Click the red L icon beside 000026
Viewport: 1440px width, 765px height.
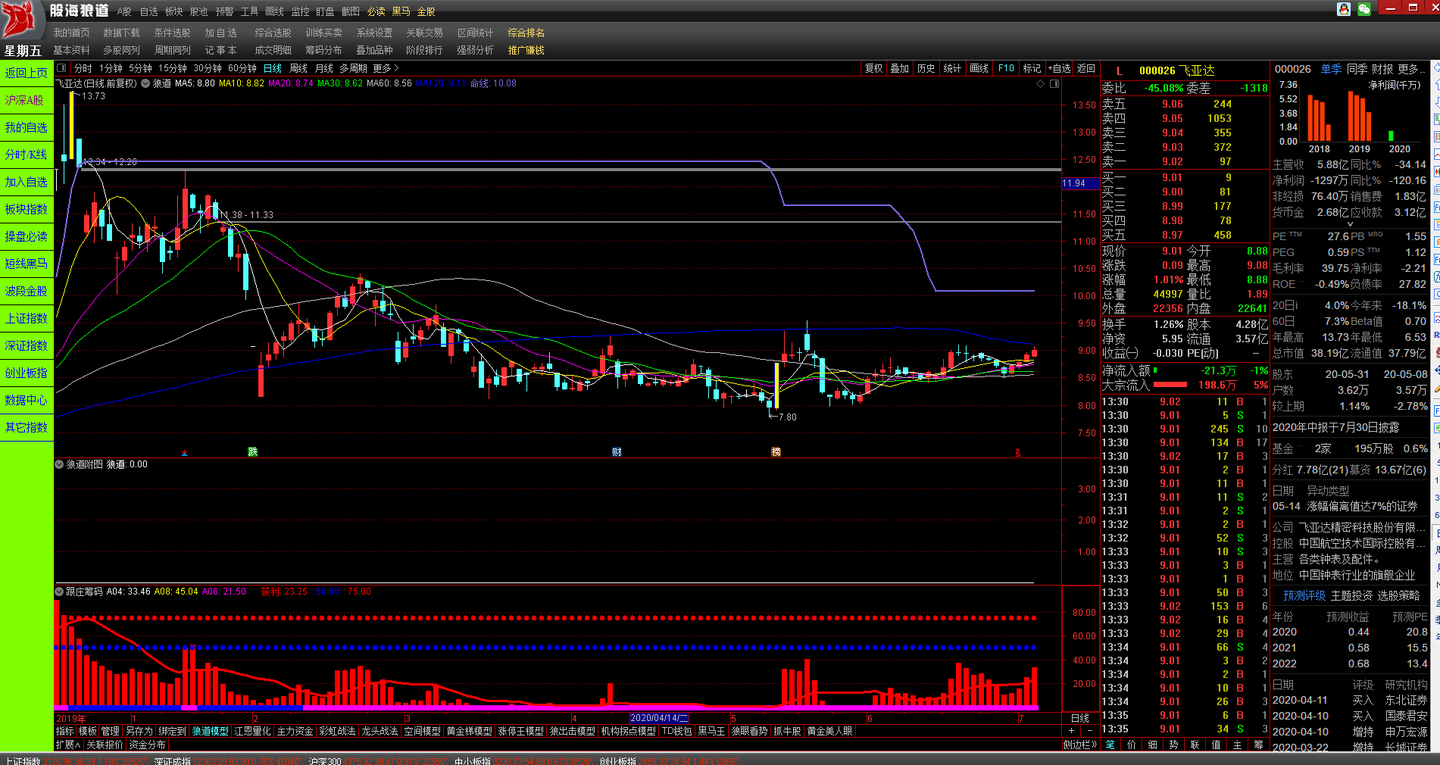[1119, 70]
